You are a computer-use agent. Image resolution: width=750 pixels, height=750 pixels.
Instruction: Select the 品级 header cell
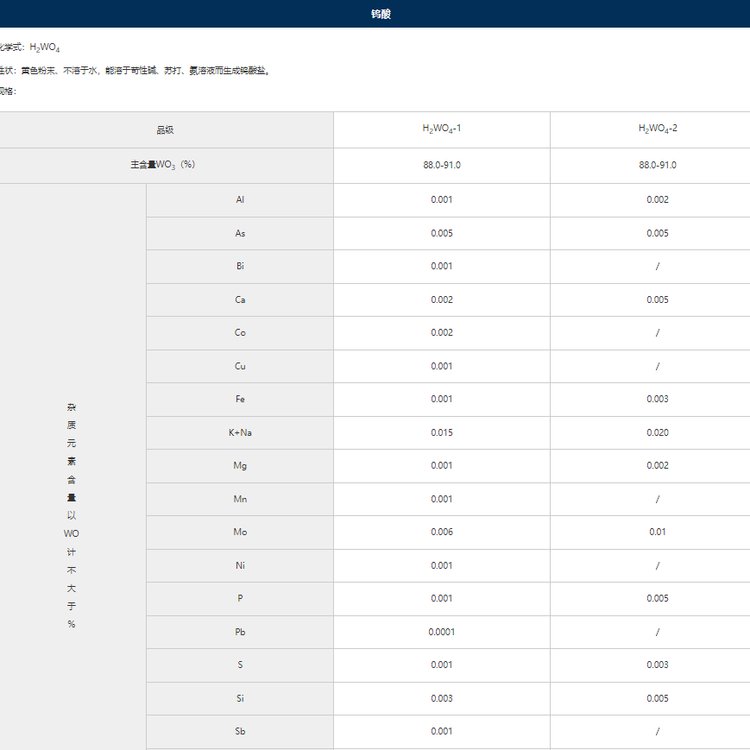tap(165, 130)
